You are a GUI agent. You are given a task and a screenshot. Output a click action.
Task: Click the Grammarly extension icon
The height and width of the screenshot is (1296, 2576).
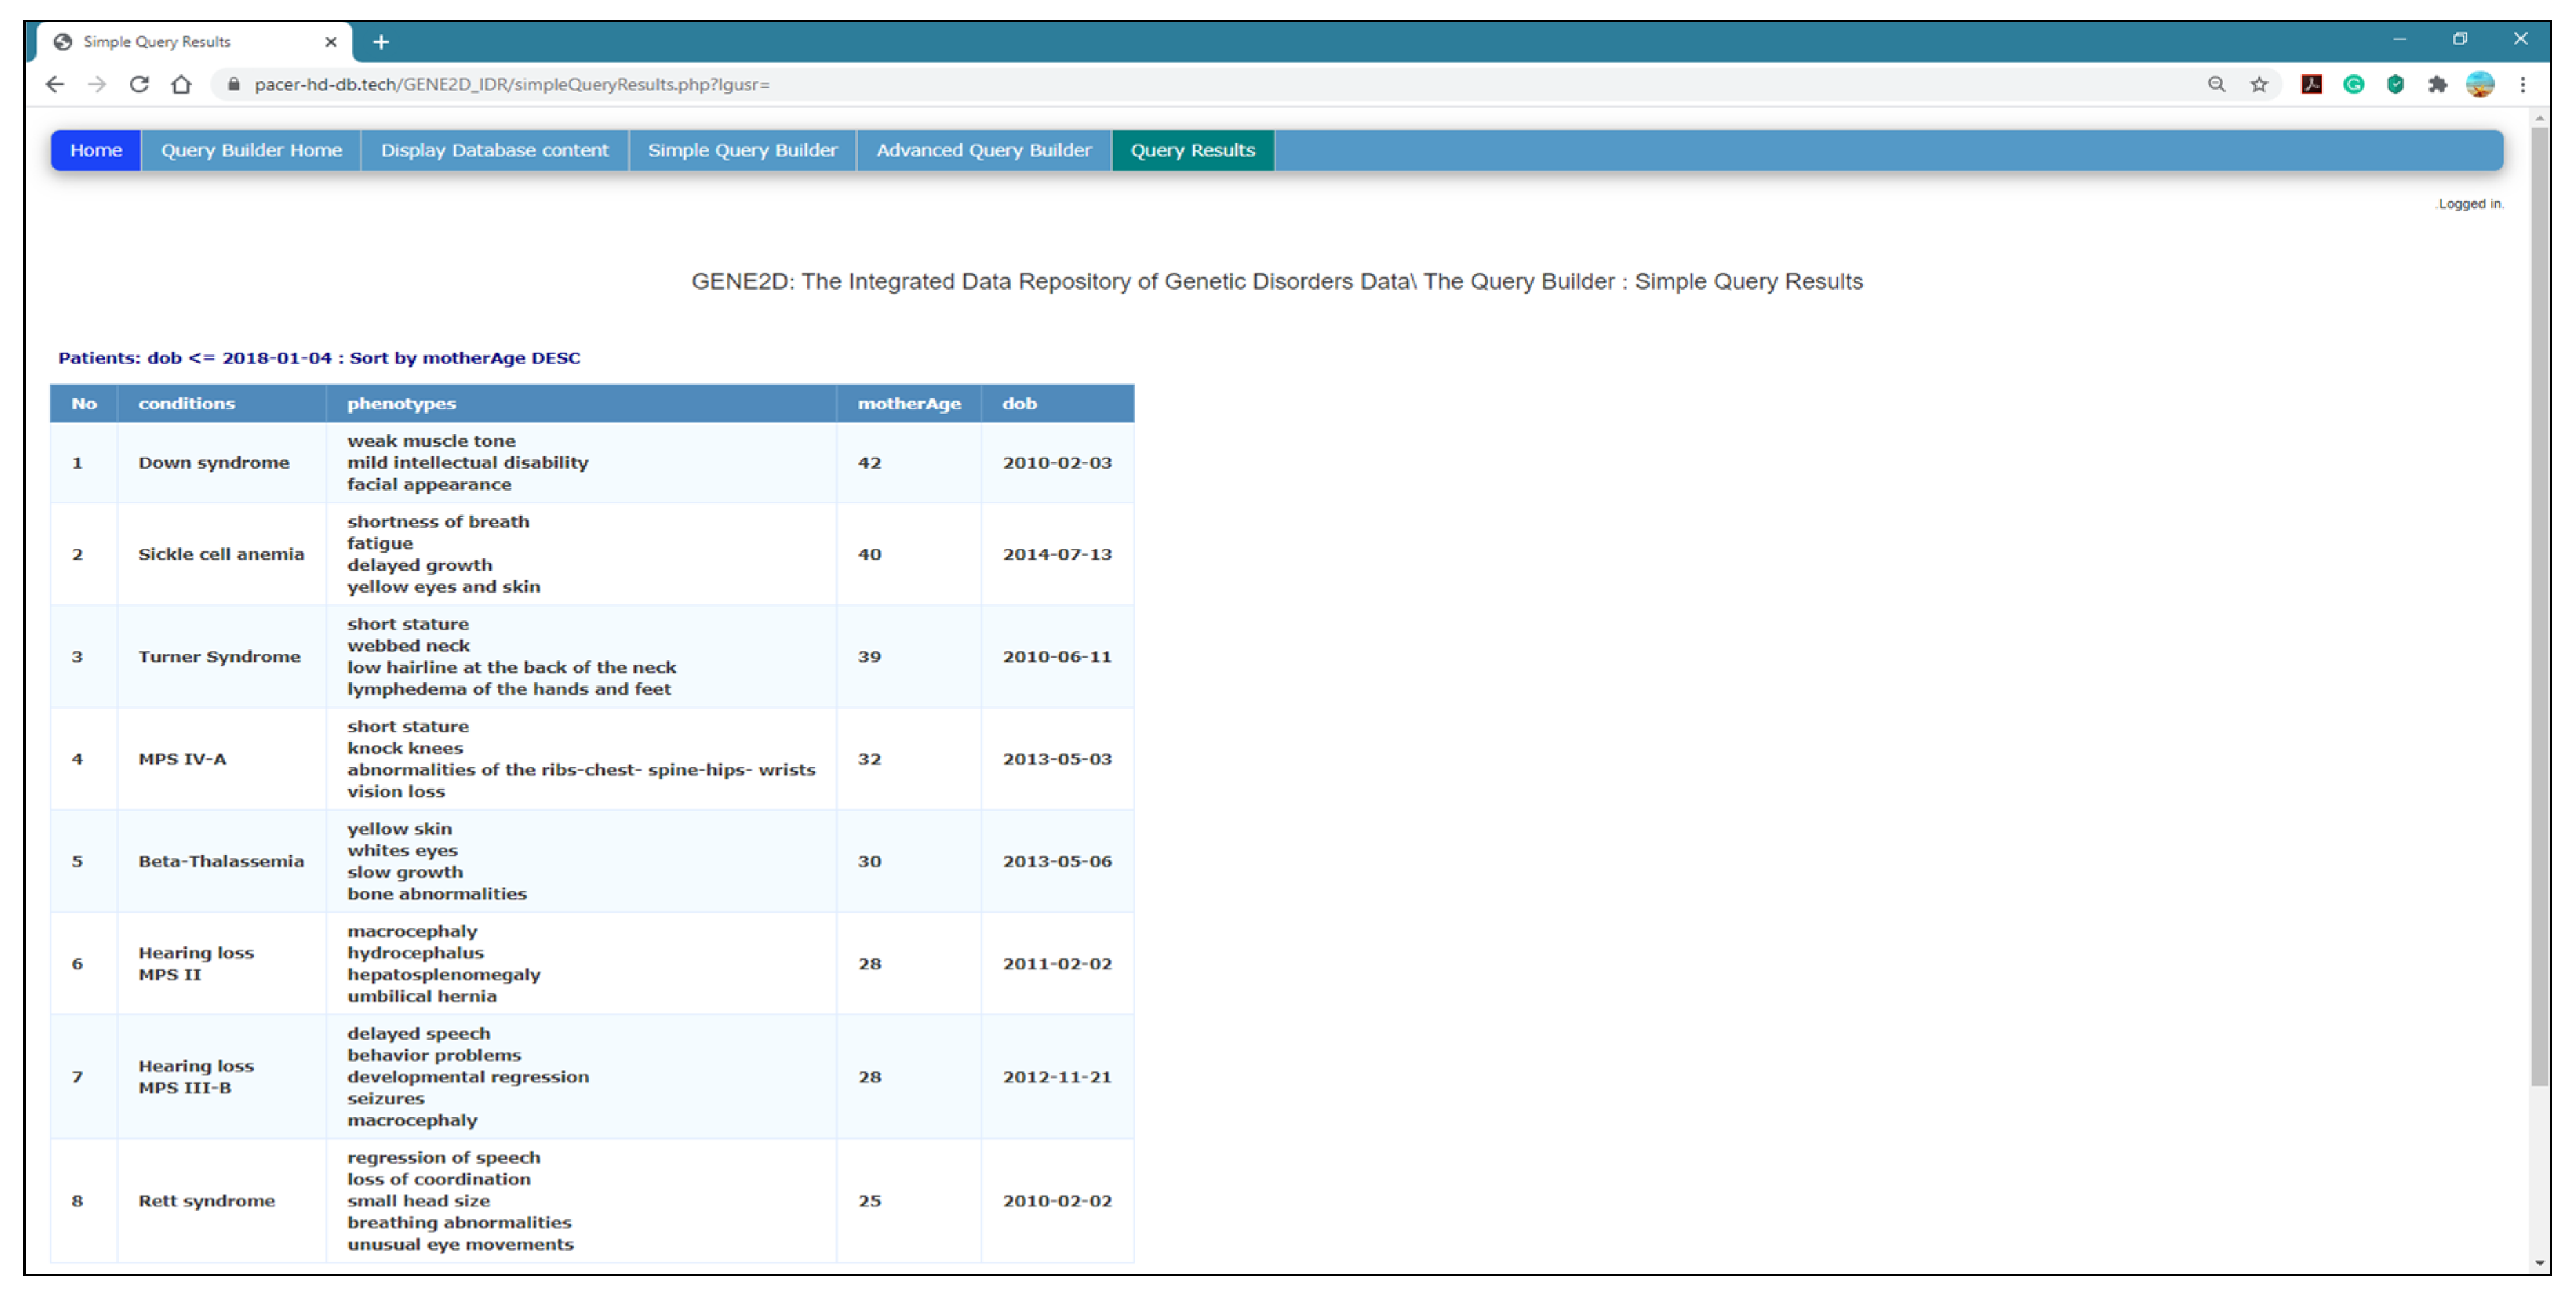click(2353, 85)
